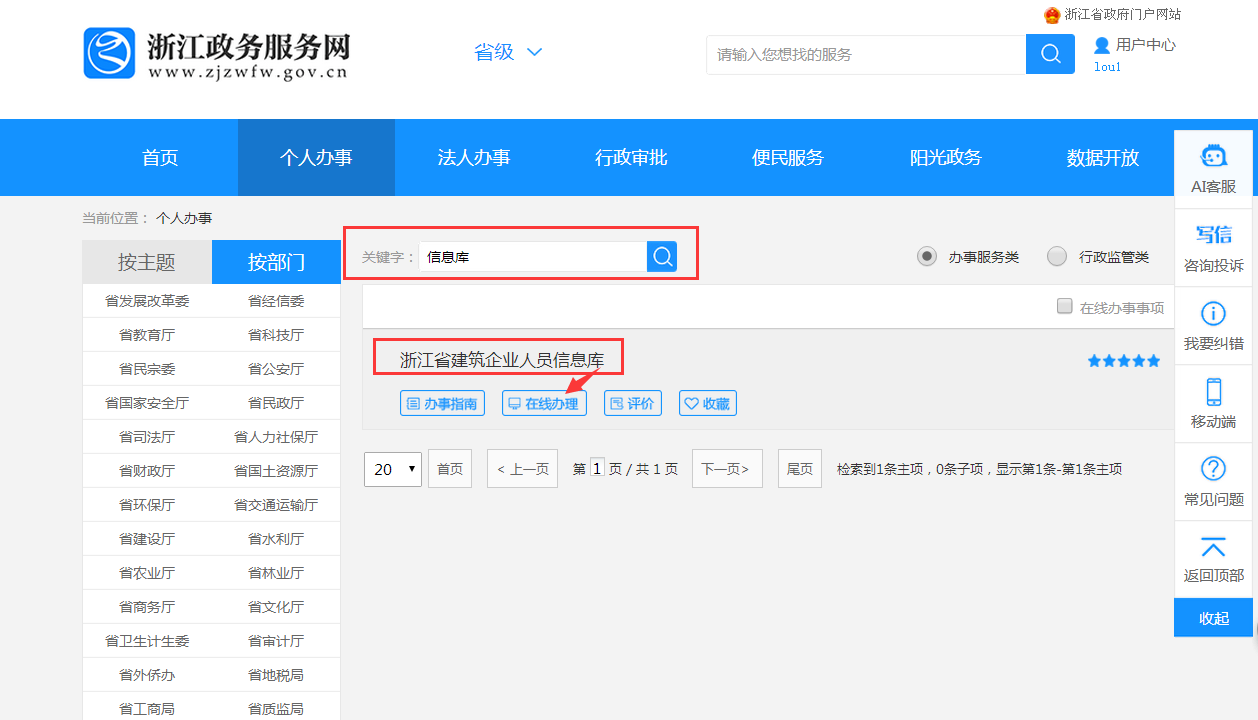The width and height of the screenshot is (1258, 720).
Task: Select the 办事服务类 radio button
Action: (x=927, y=257)
